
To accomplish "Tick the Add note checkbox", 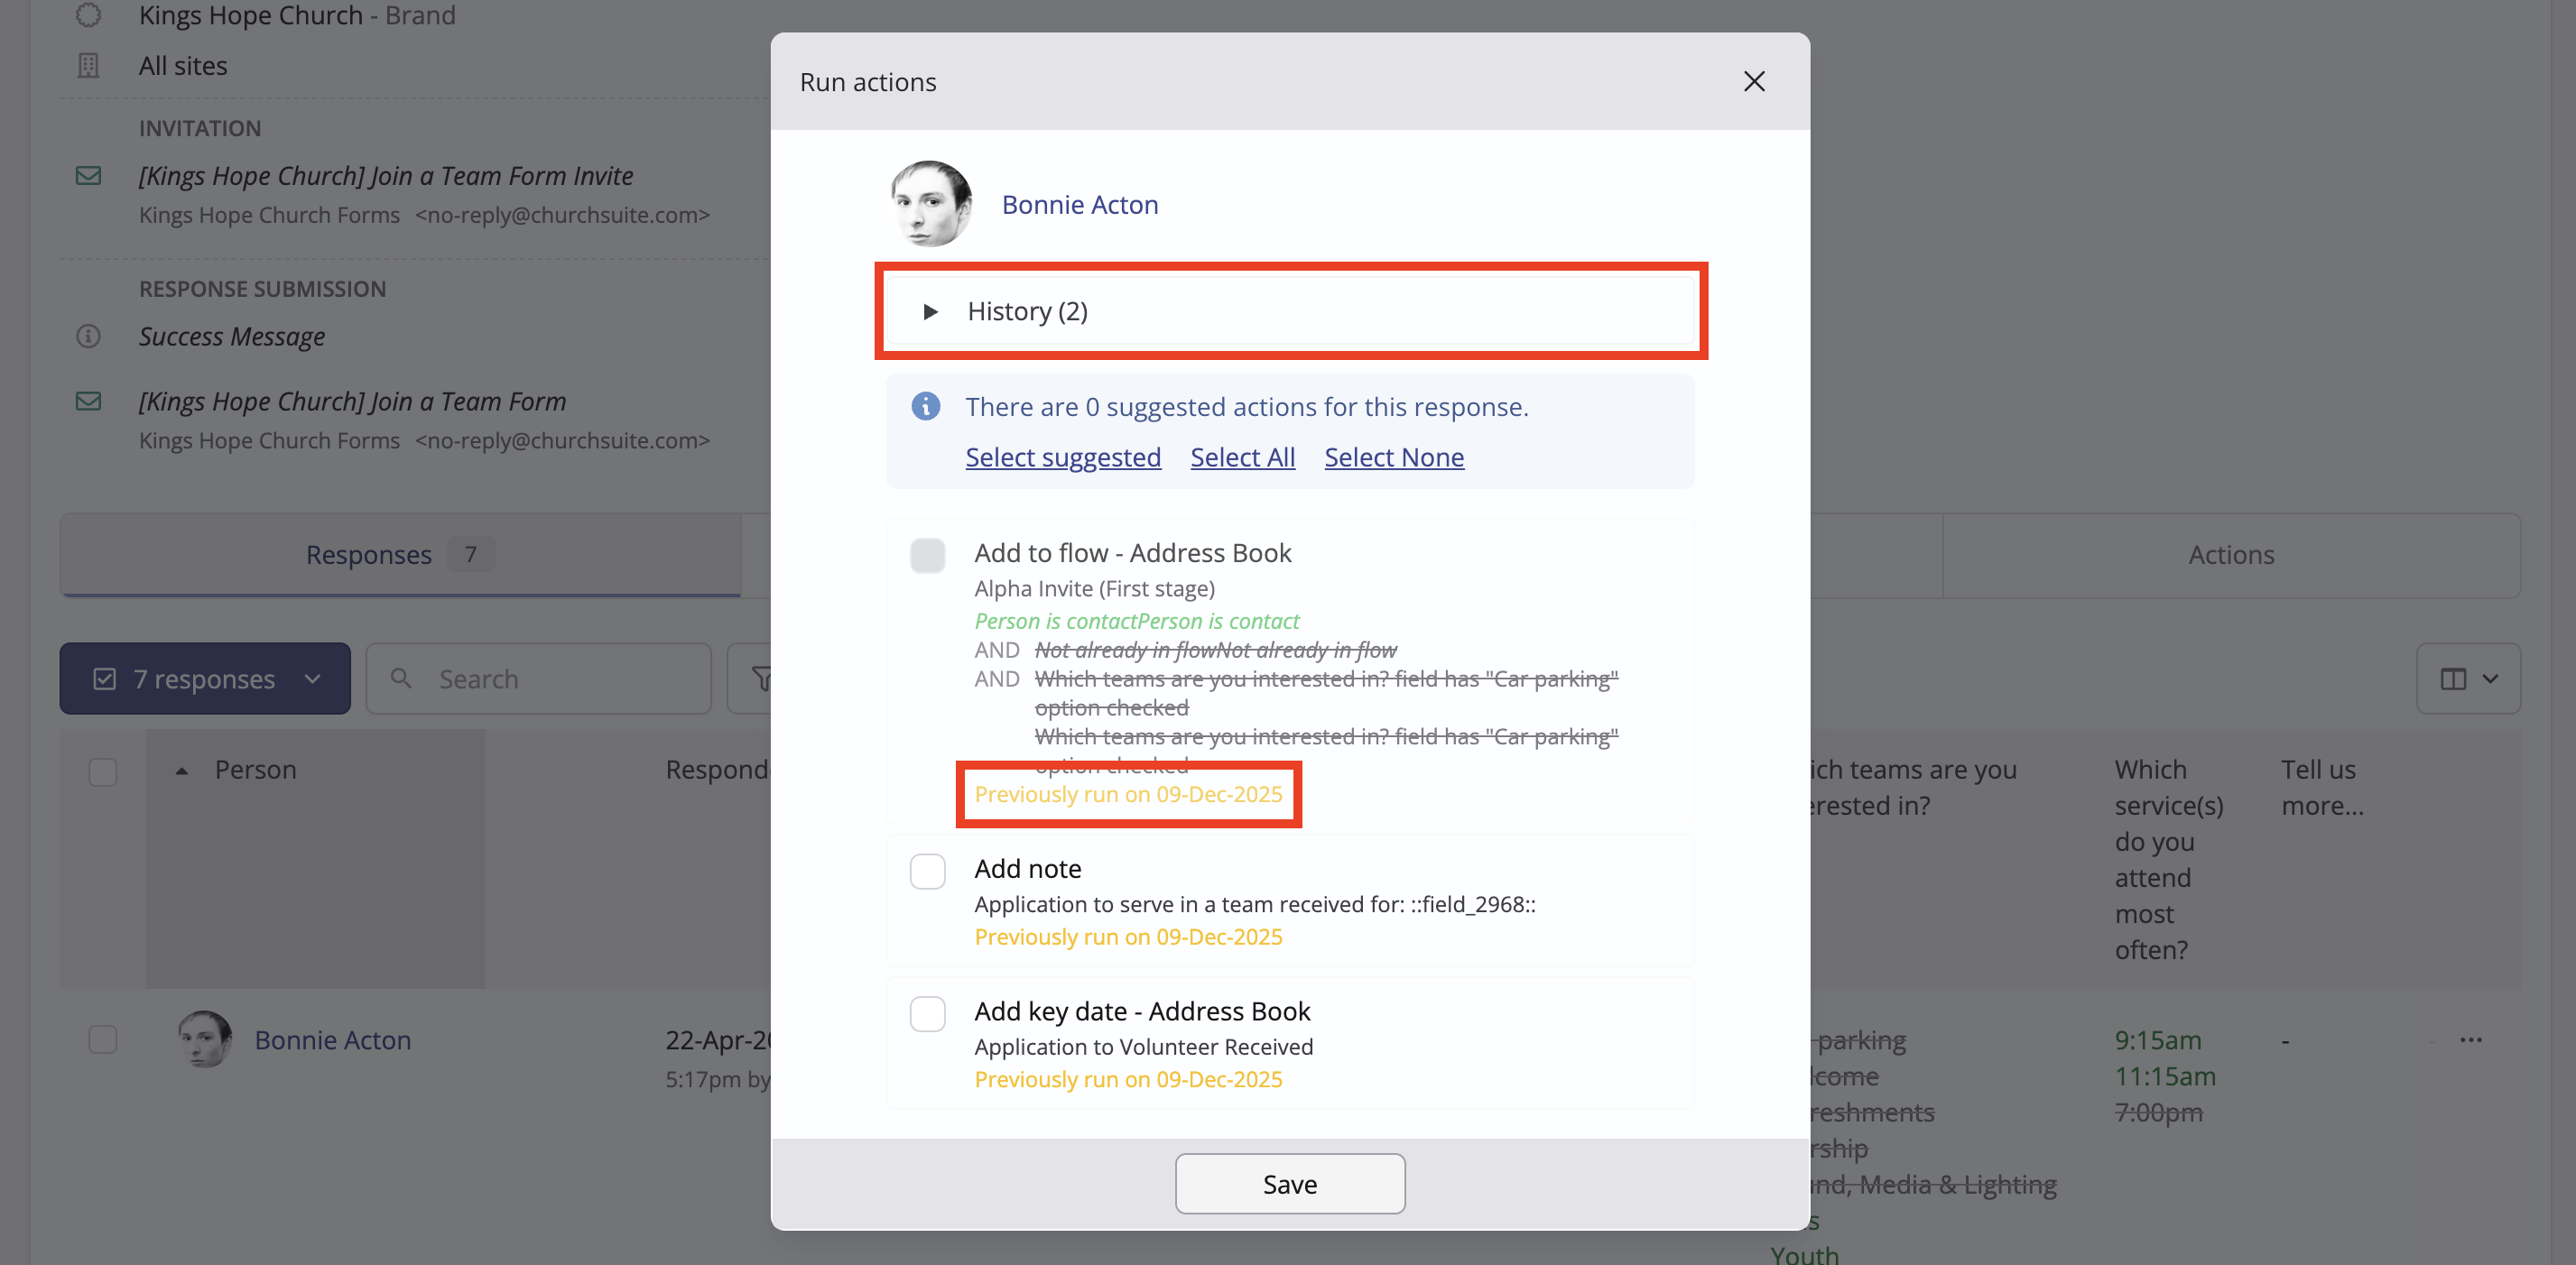I will 927,871.
